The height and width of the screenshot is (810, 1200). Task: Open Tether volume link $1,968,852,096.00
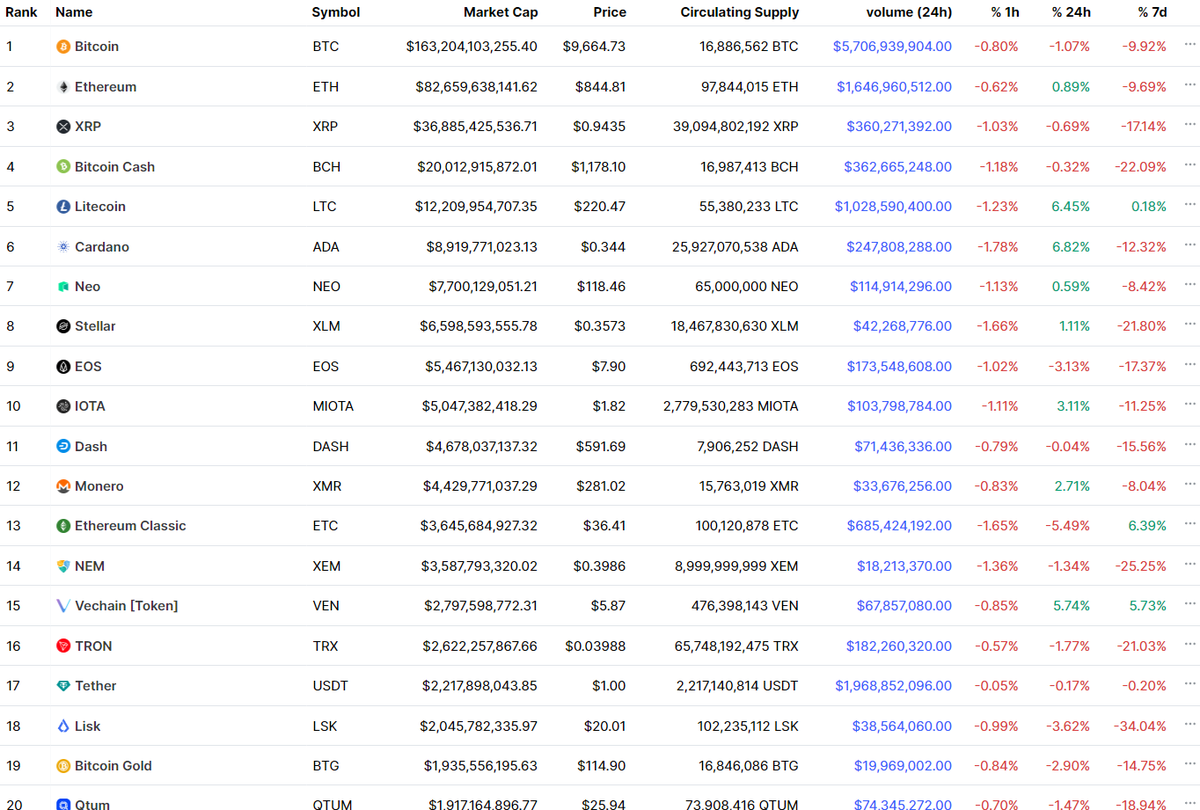pos(893,686)
